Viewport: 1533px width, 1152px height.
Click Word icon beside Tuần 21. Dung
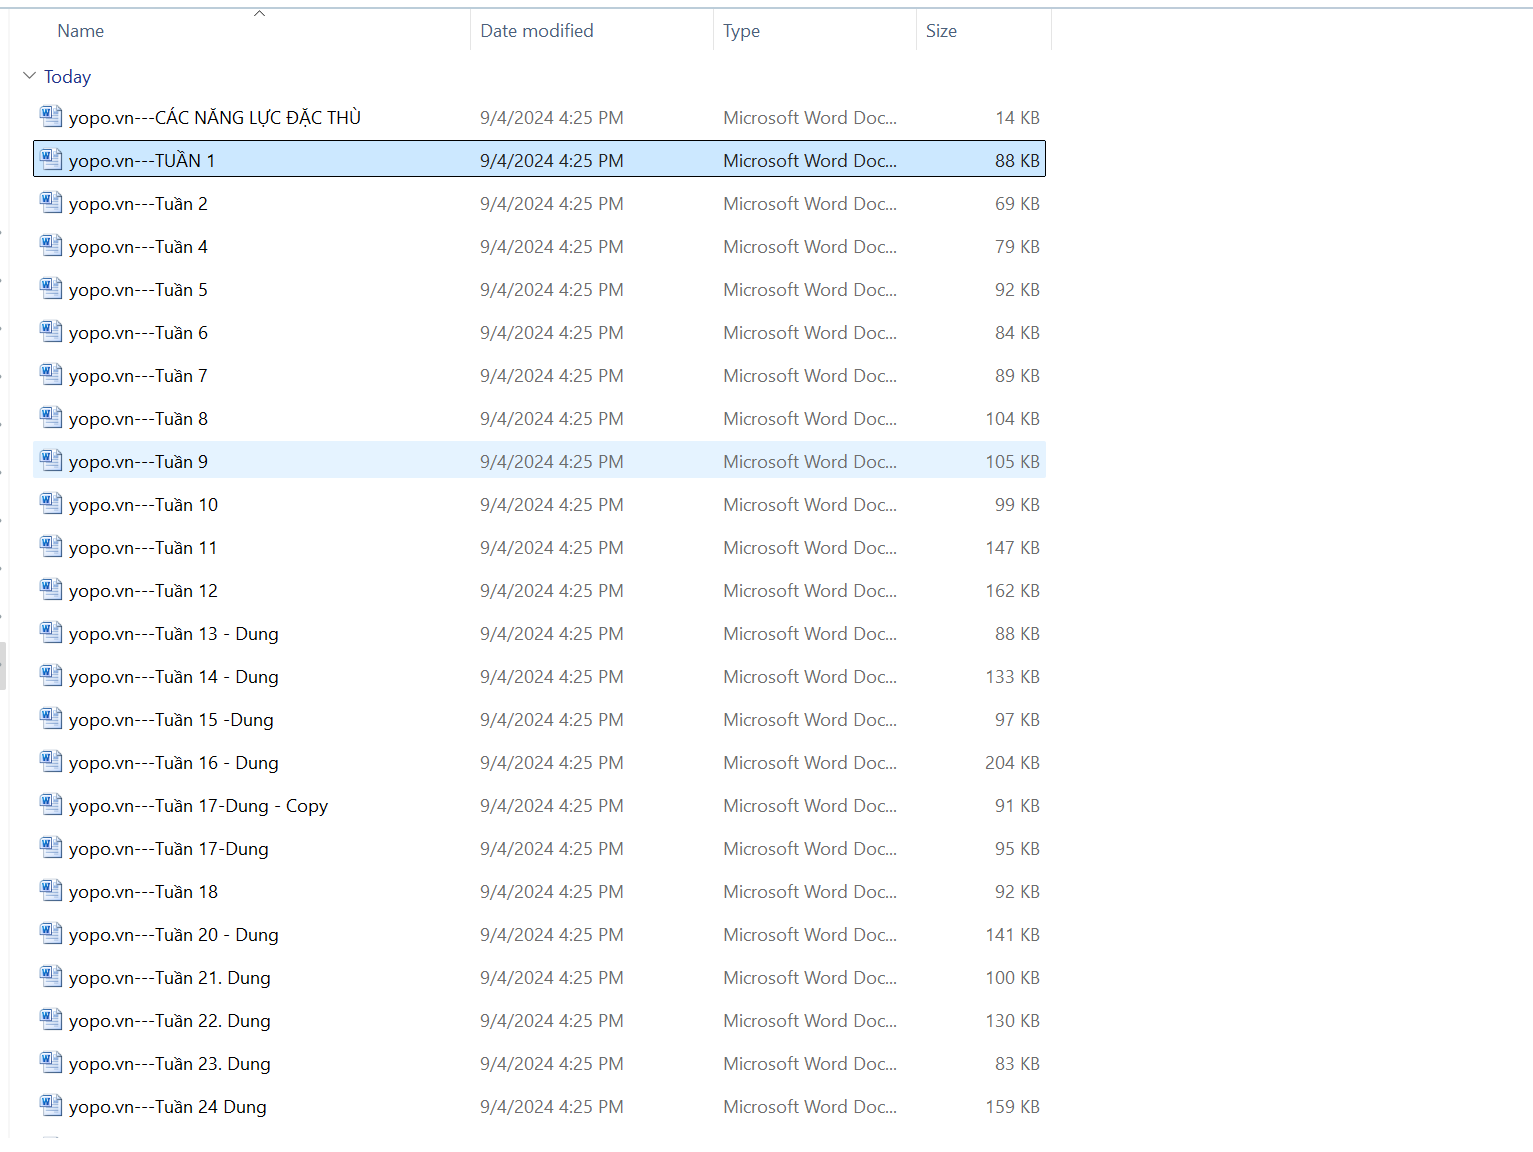coord(51,976)
